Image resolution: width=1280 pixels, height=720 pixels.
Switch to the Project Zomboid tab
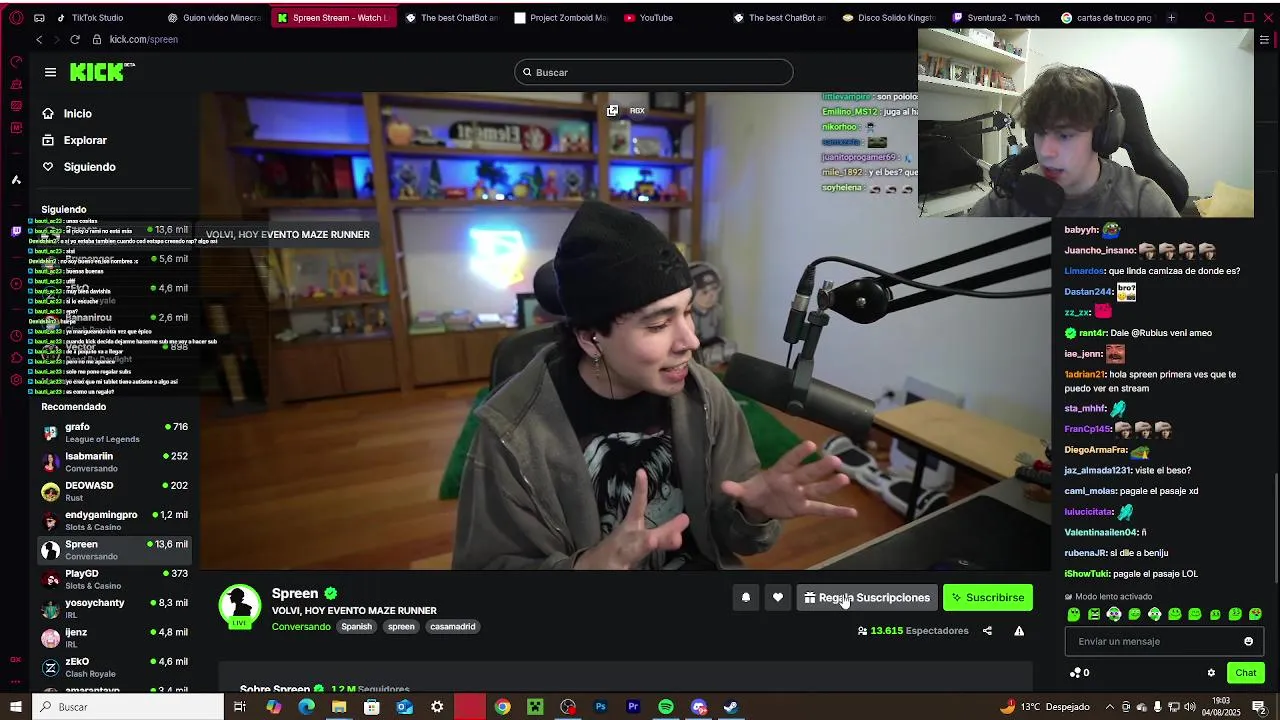pyautogui.click(x=560, y=17)
